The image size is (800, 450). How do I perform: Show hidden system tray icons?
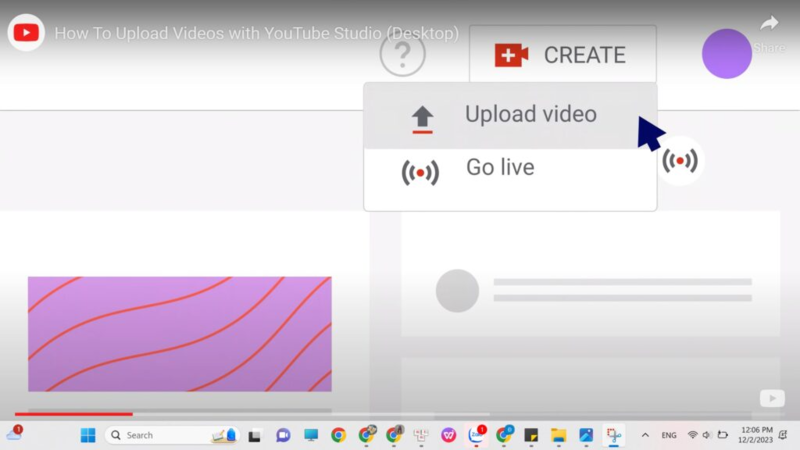pyautogui.click(x=645, y=435)
